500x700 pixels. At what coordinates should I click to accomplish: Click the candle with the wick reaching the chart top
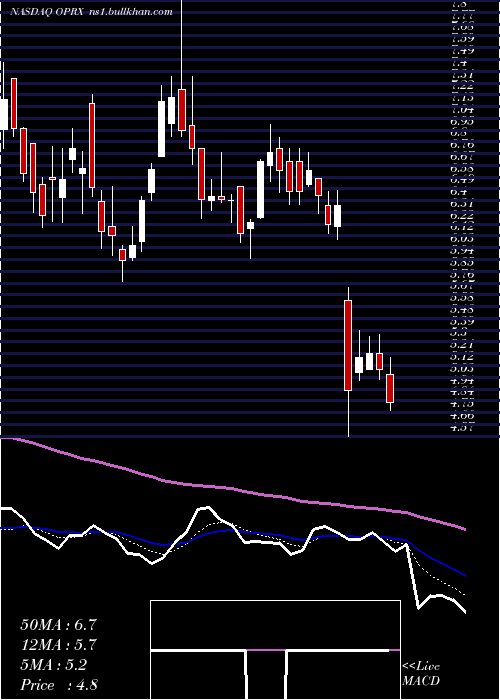pos(182,112)
